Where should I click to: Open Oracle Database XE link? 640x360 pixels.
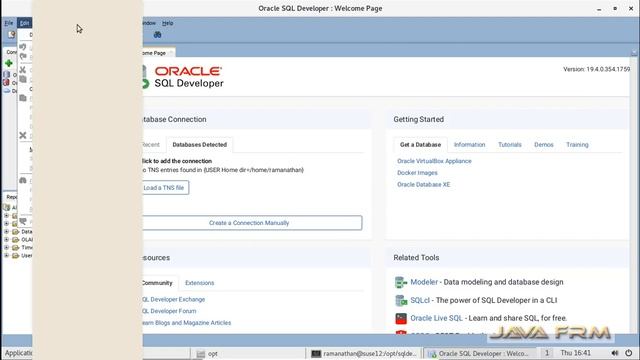[424, 184]
